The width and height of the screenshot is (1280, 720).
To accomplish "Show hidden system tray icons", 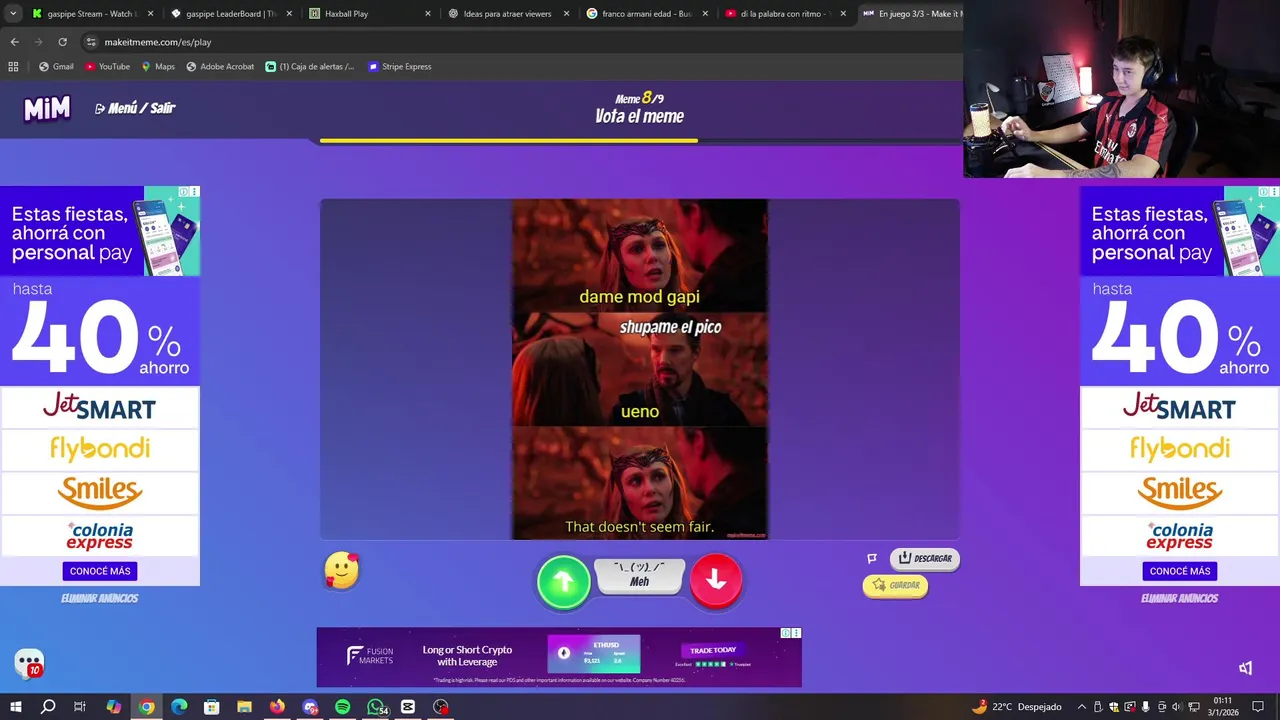I will pyautogui.click(x=1081, y=707).
